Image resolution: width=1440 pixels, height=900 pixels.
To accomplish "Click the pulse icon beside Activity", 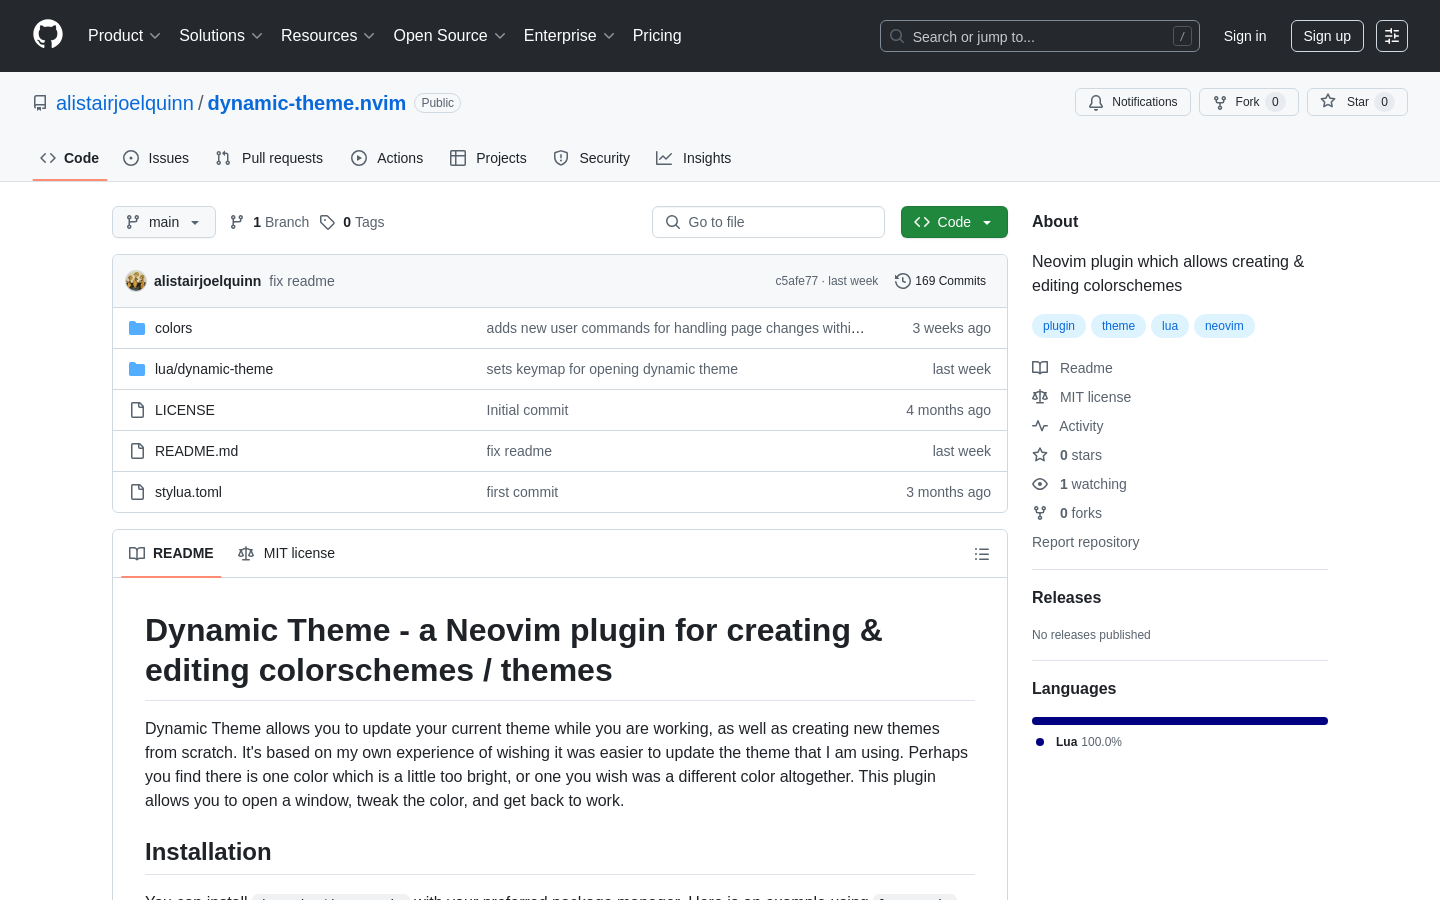I will 1040,426.
